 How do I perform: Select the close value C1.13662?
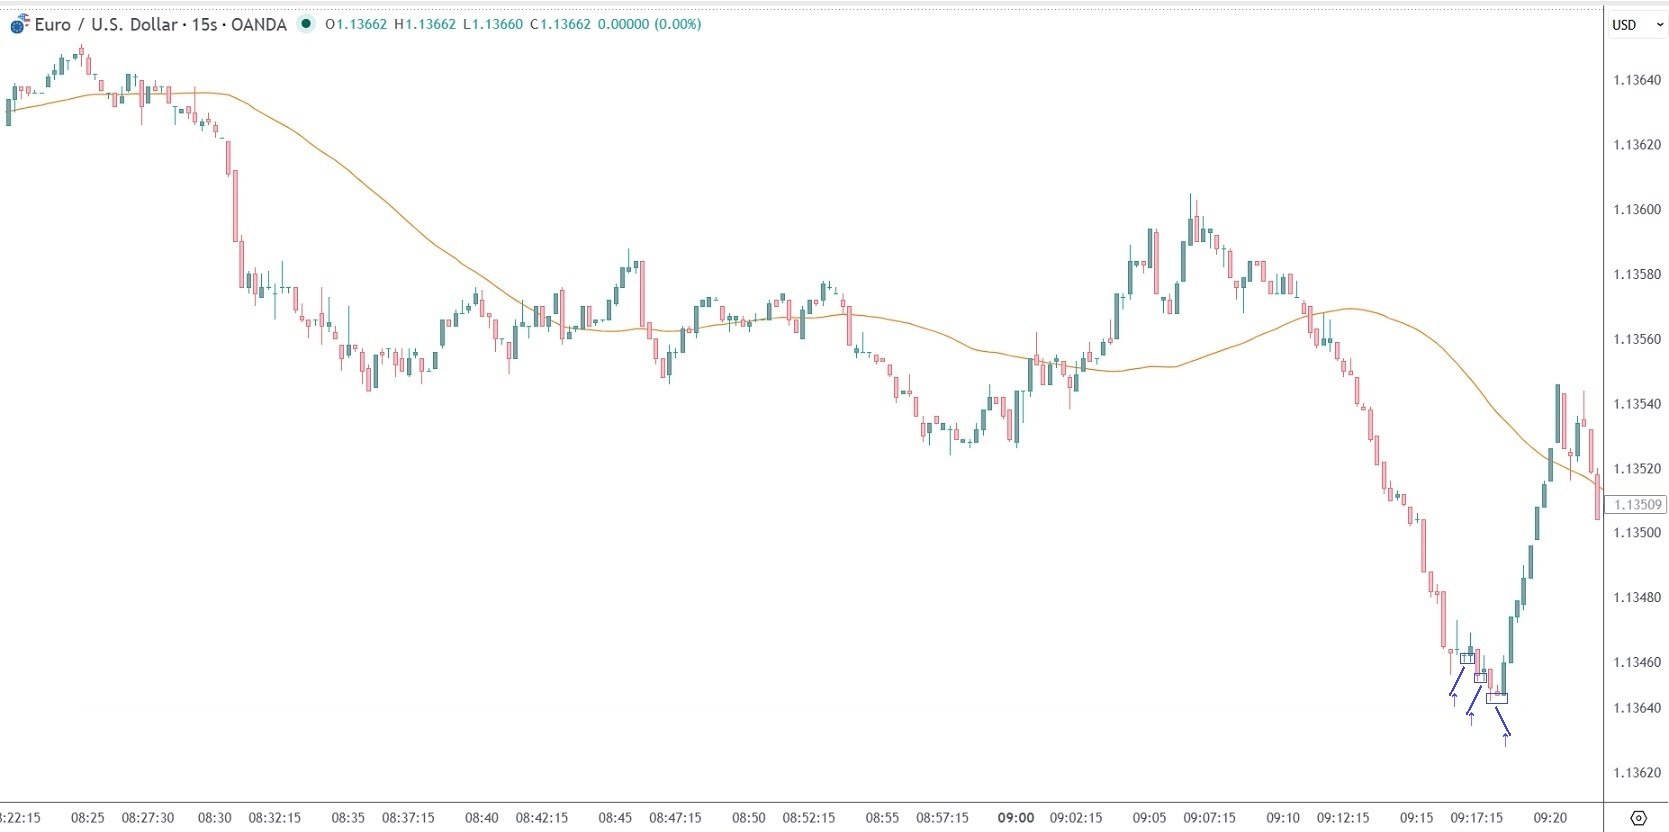(x=560, y=24)
